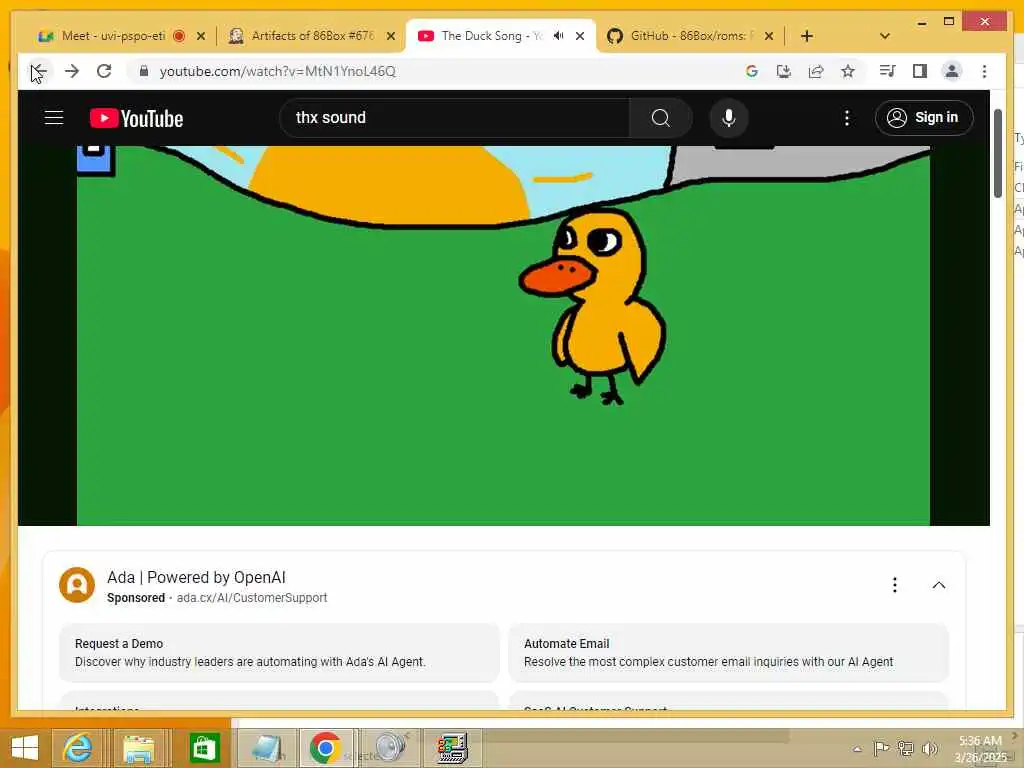The width and height of the screenshot is (1024, 768).
Task: Click the network tray icon
Action: [x=905, y=748]
